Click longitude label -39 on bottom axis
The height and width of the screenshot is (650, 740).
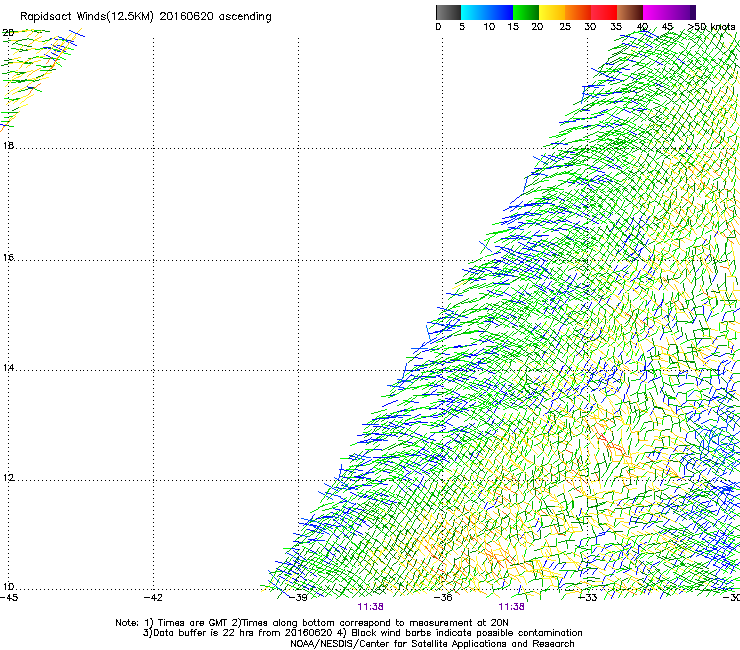click(298, 598)
